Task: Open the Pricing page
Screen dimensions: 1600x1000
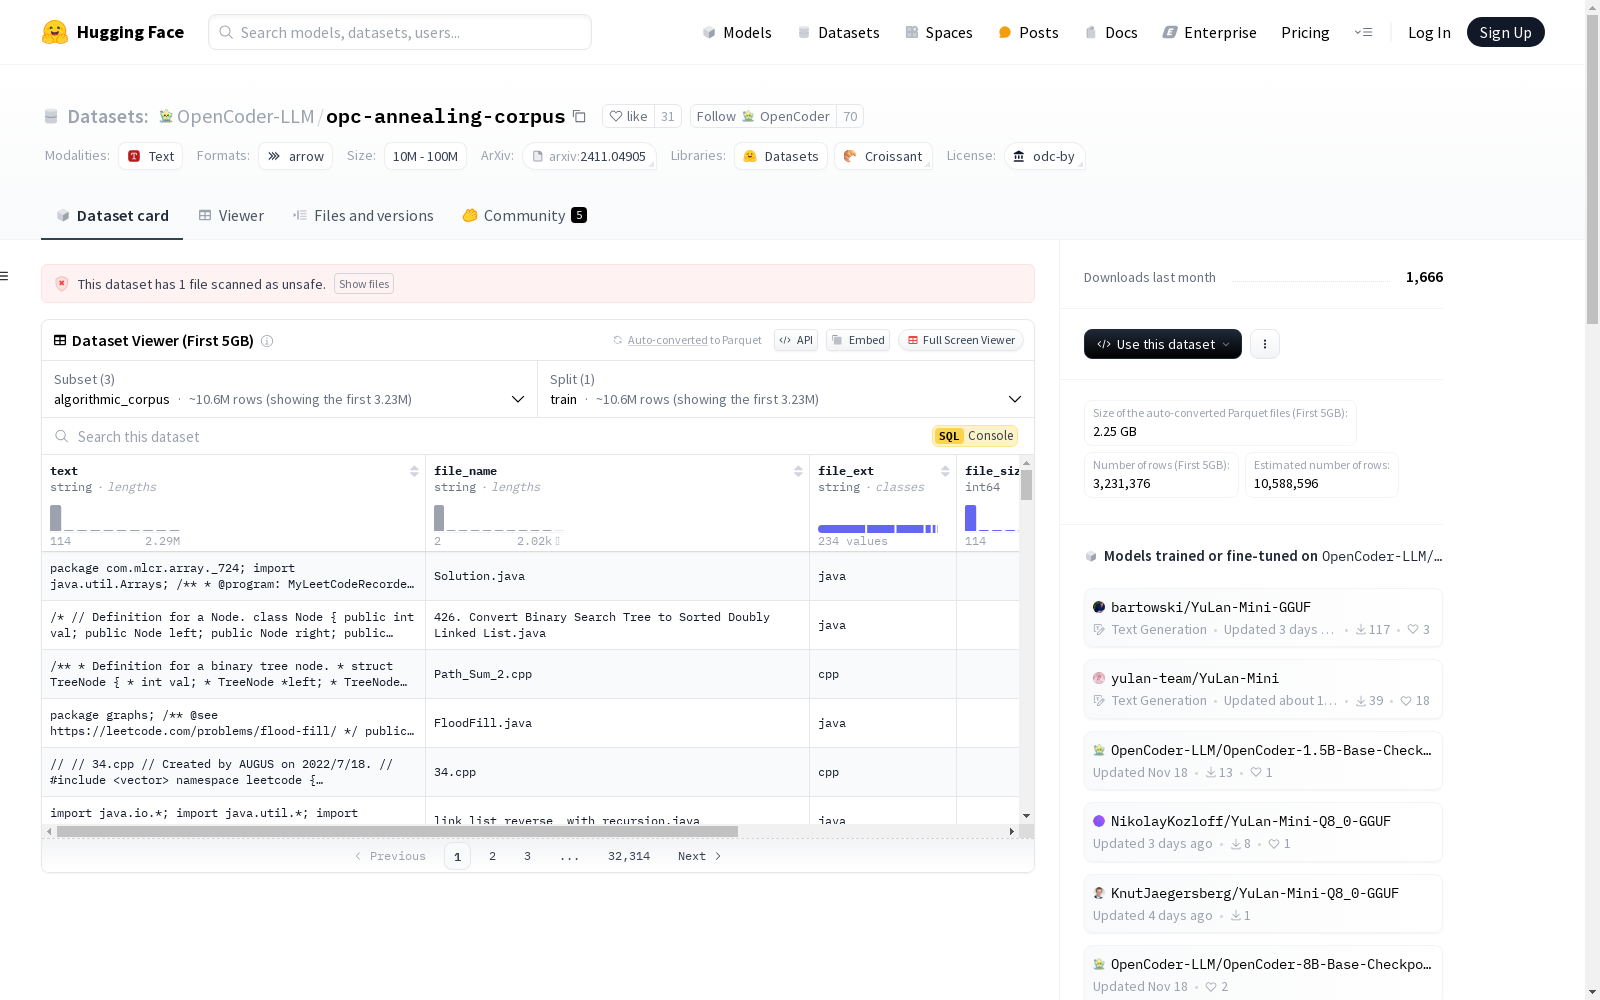Action: pos(1305,32)
